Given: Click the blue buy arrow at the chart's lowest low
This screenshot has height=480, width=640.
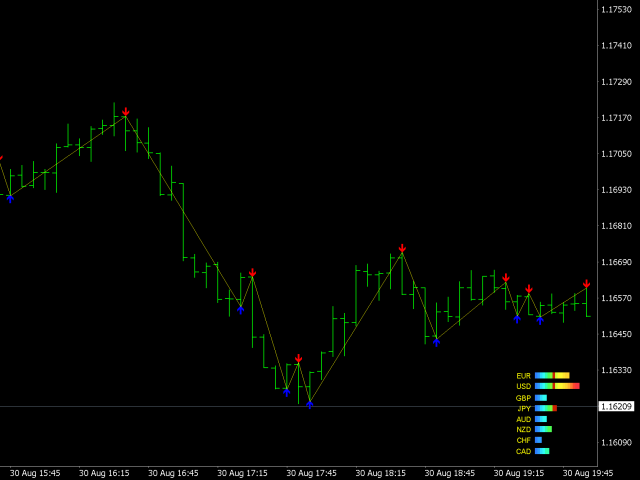Looking at the screenshot, I should tap(310, 404).
